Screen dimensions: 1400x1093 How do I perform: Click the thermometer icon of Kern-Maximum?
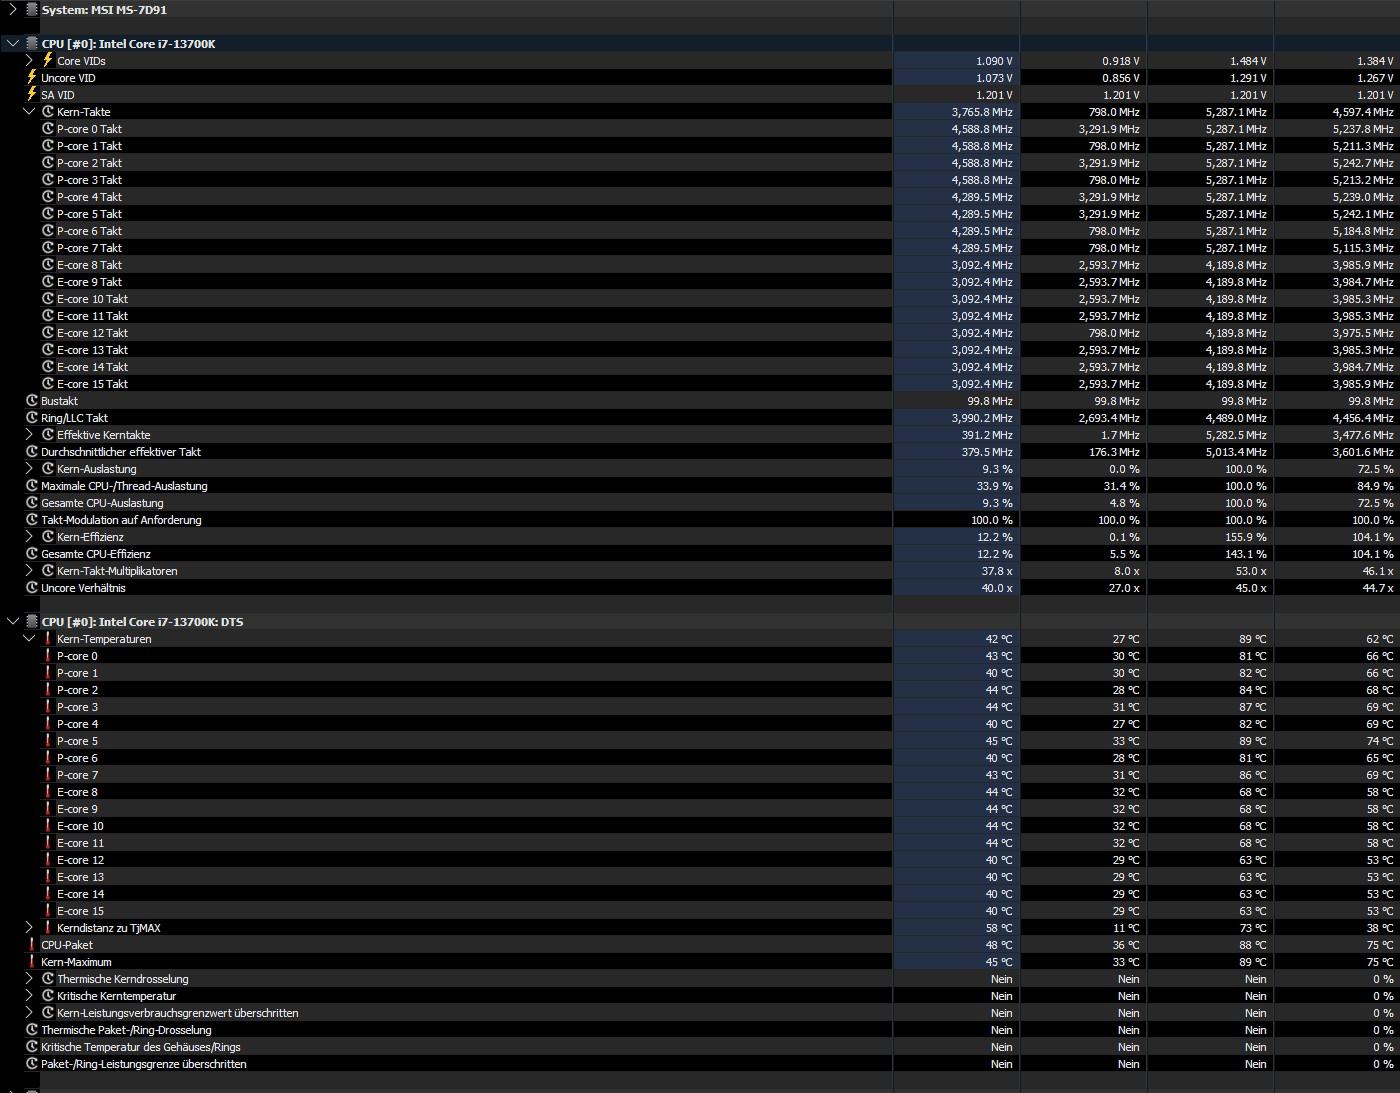(32, 962)
